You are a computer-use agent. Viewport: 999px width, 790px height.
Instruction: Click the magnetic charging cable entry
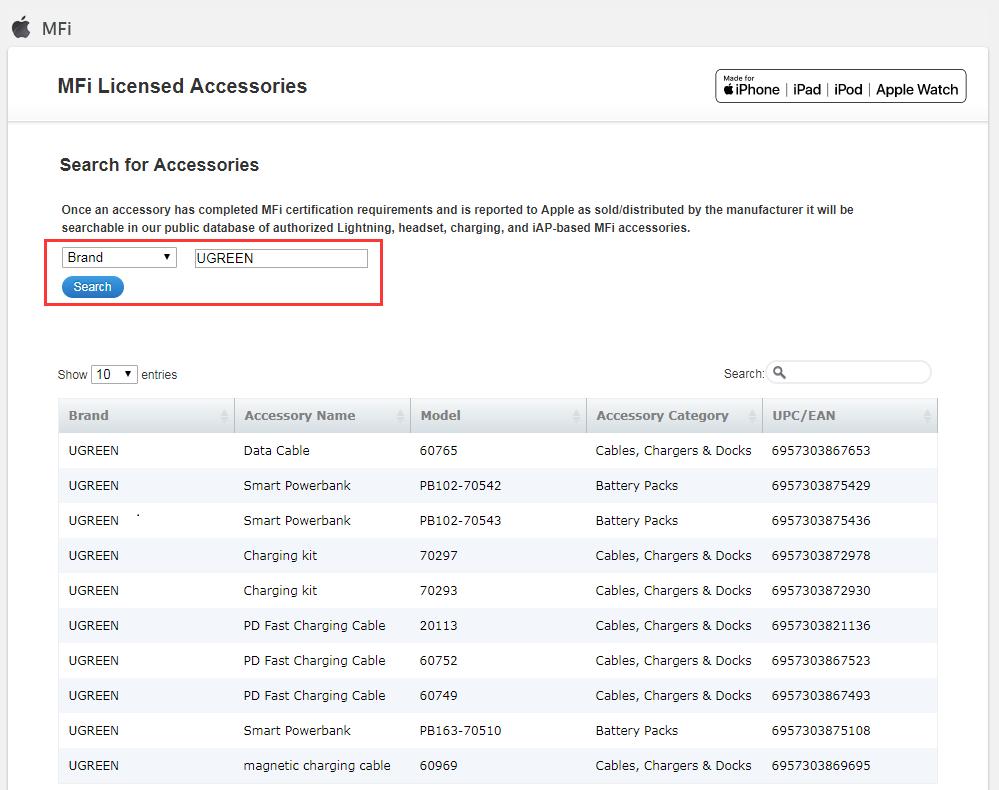tap(317, 766)
